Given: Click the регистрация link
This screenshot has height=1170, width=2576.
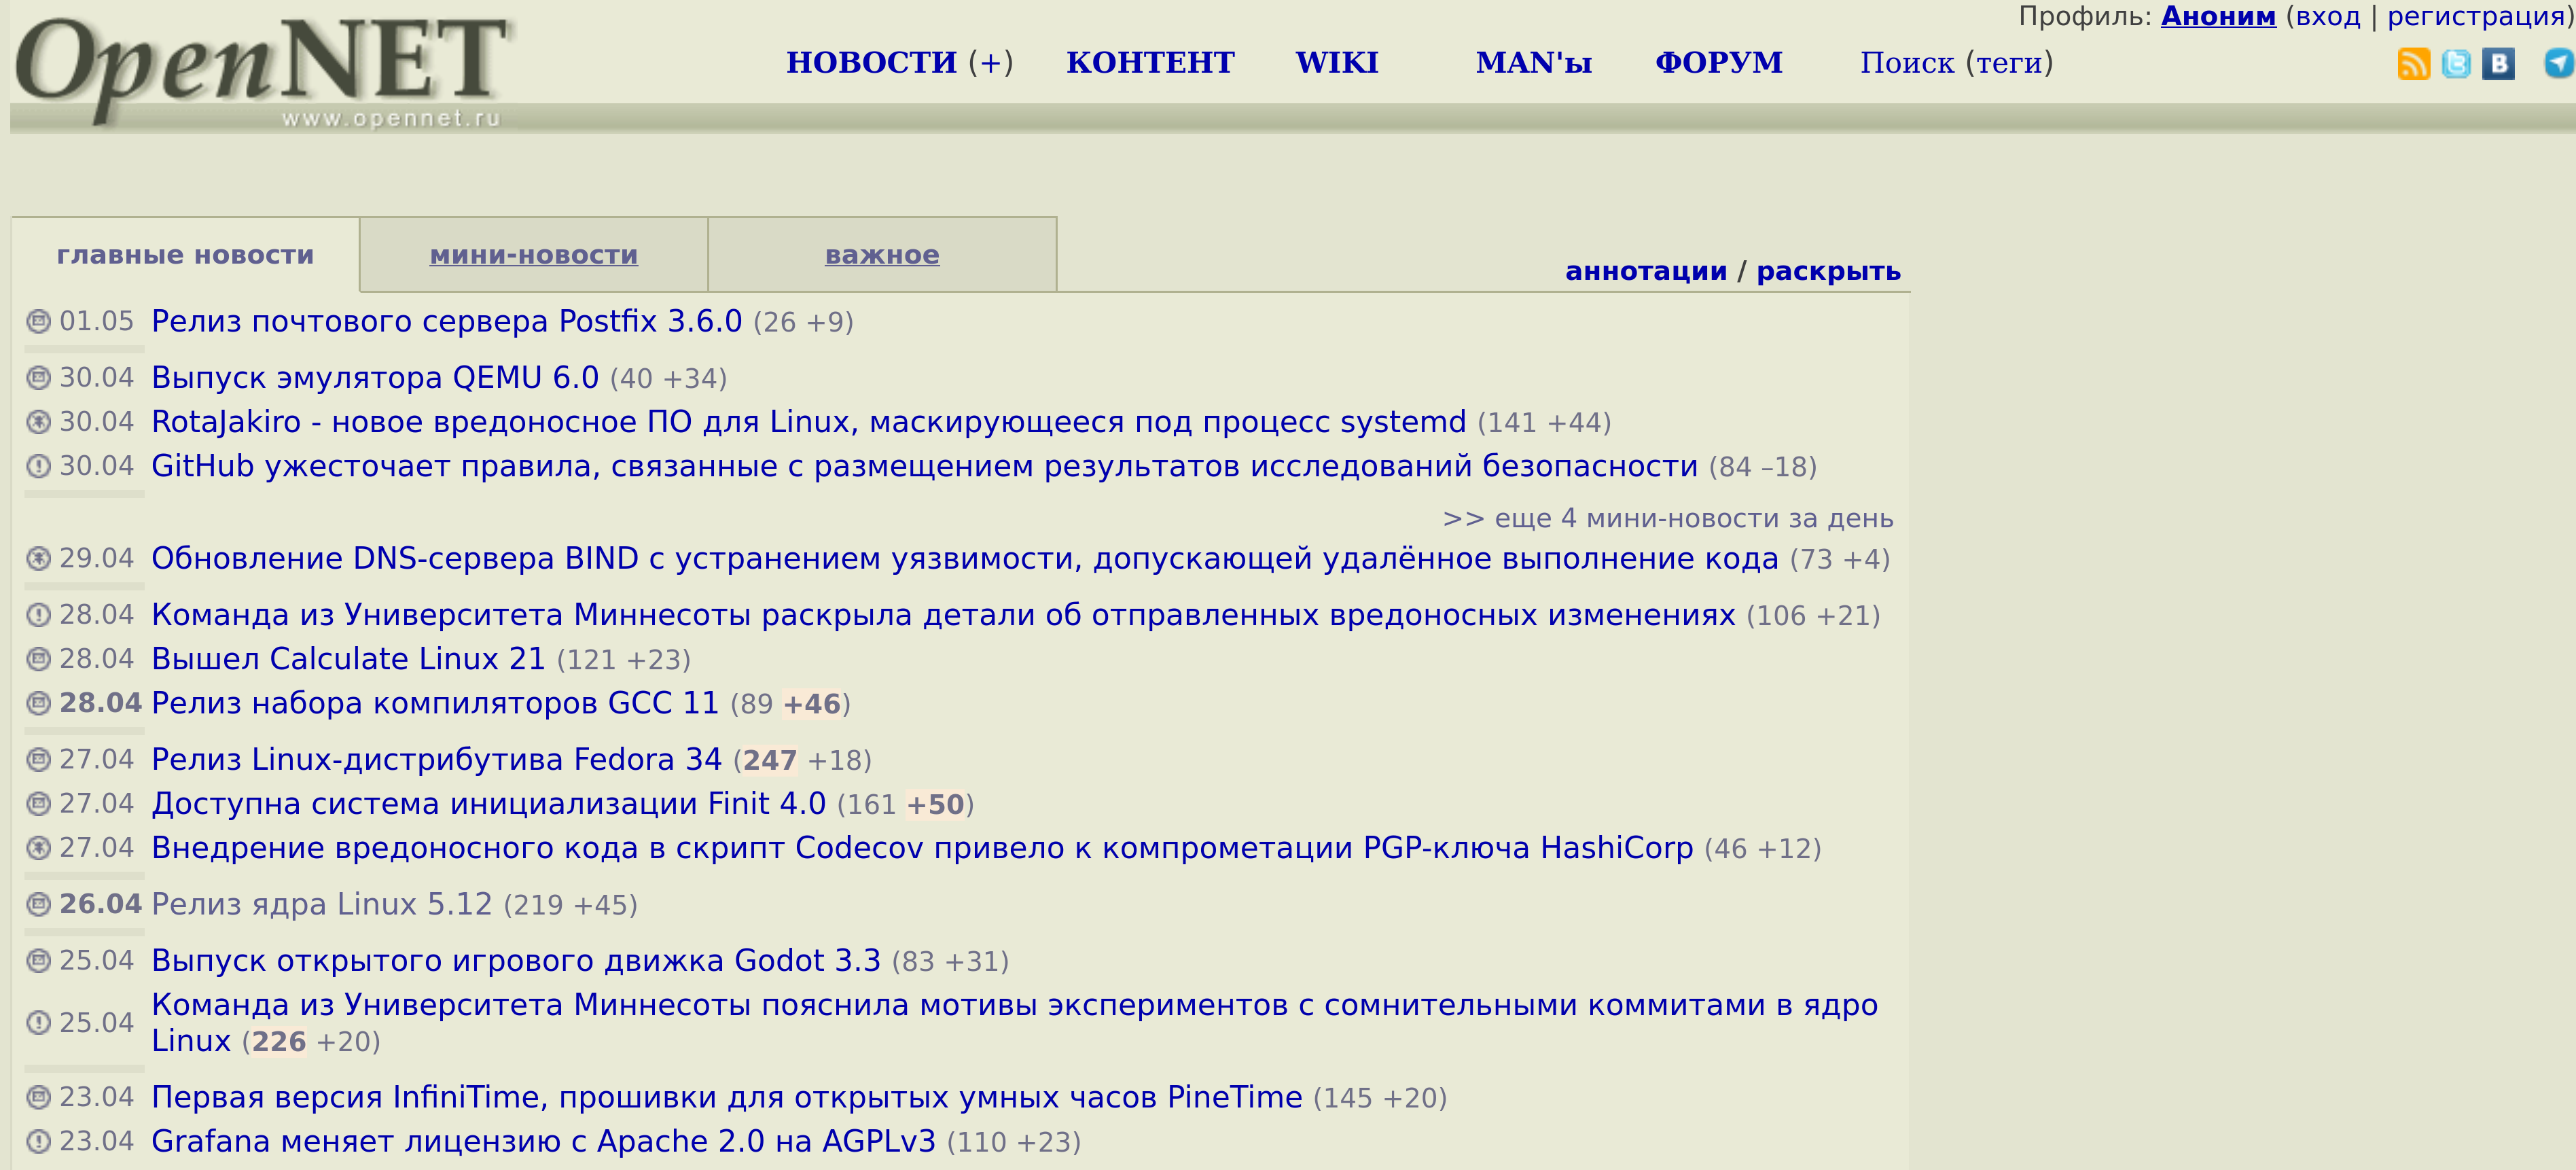Looking at the screenshot, I should (x=2475, y=17).
